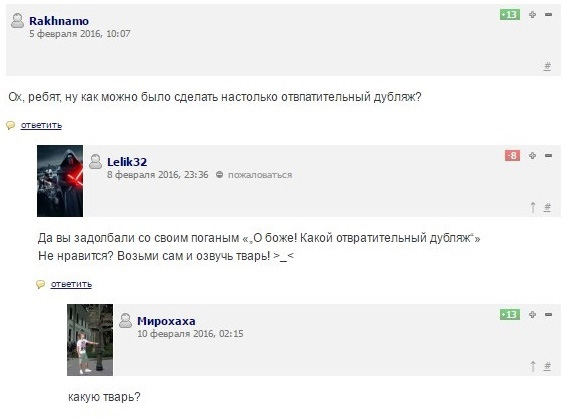Upvote Мирохаха's comment with plus icon
The image size is (567, 418).
pyautogui.click(x=532, y=315)
